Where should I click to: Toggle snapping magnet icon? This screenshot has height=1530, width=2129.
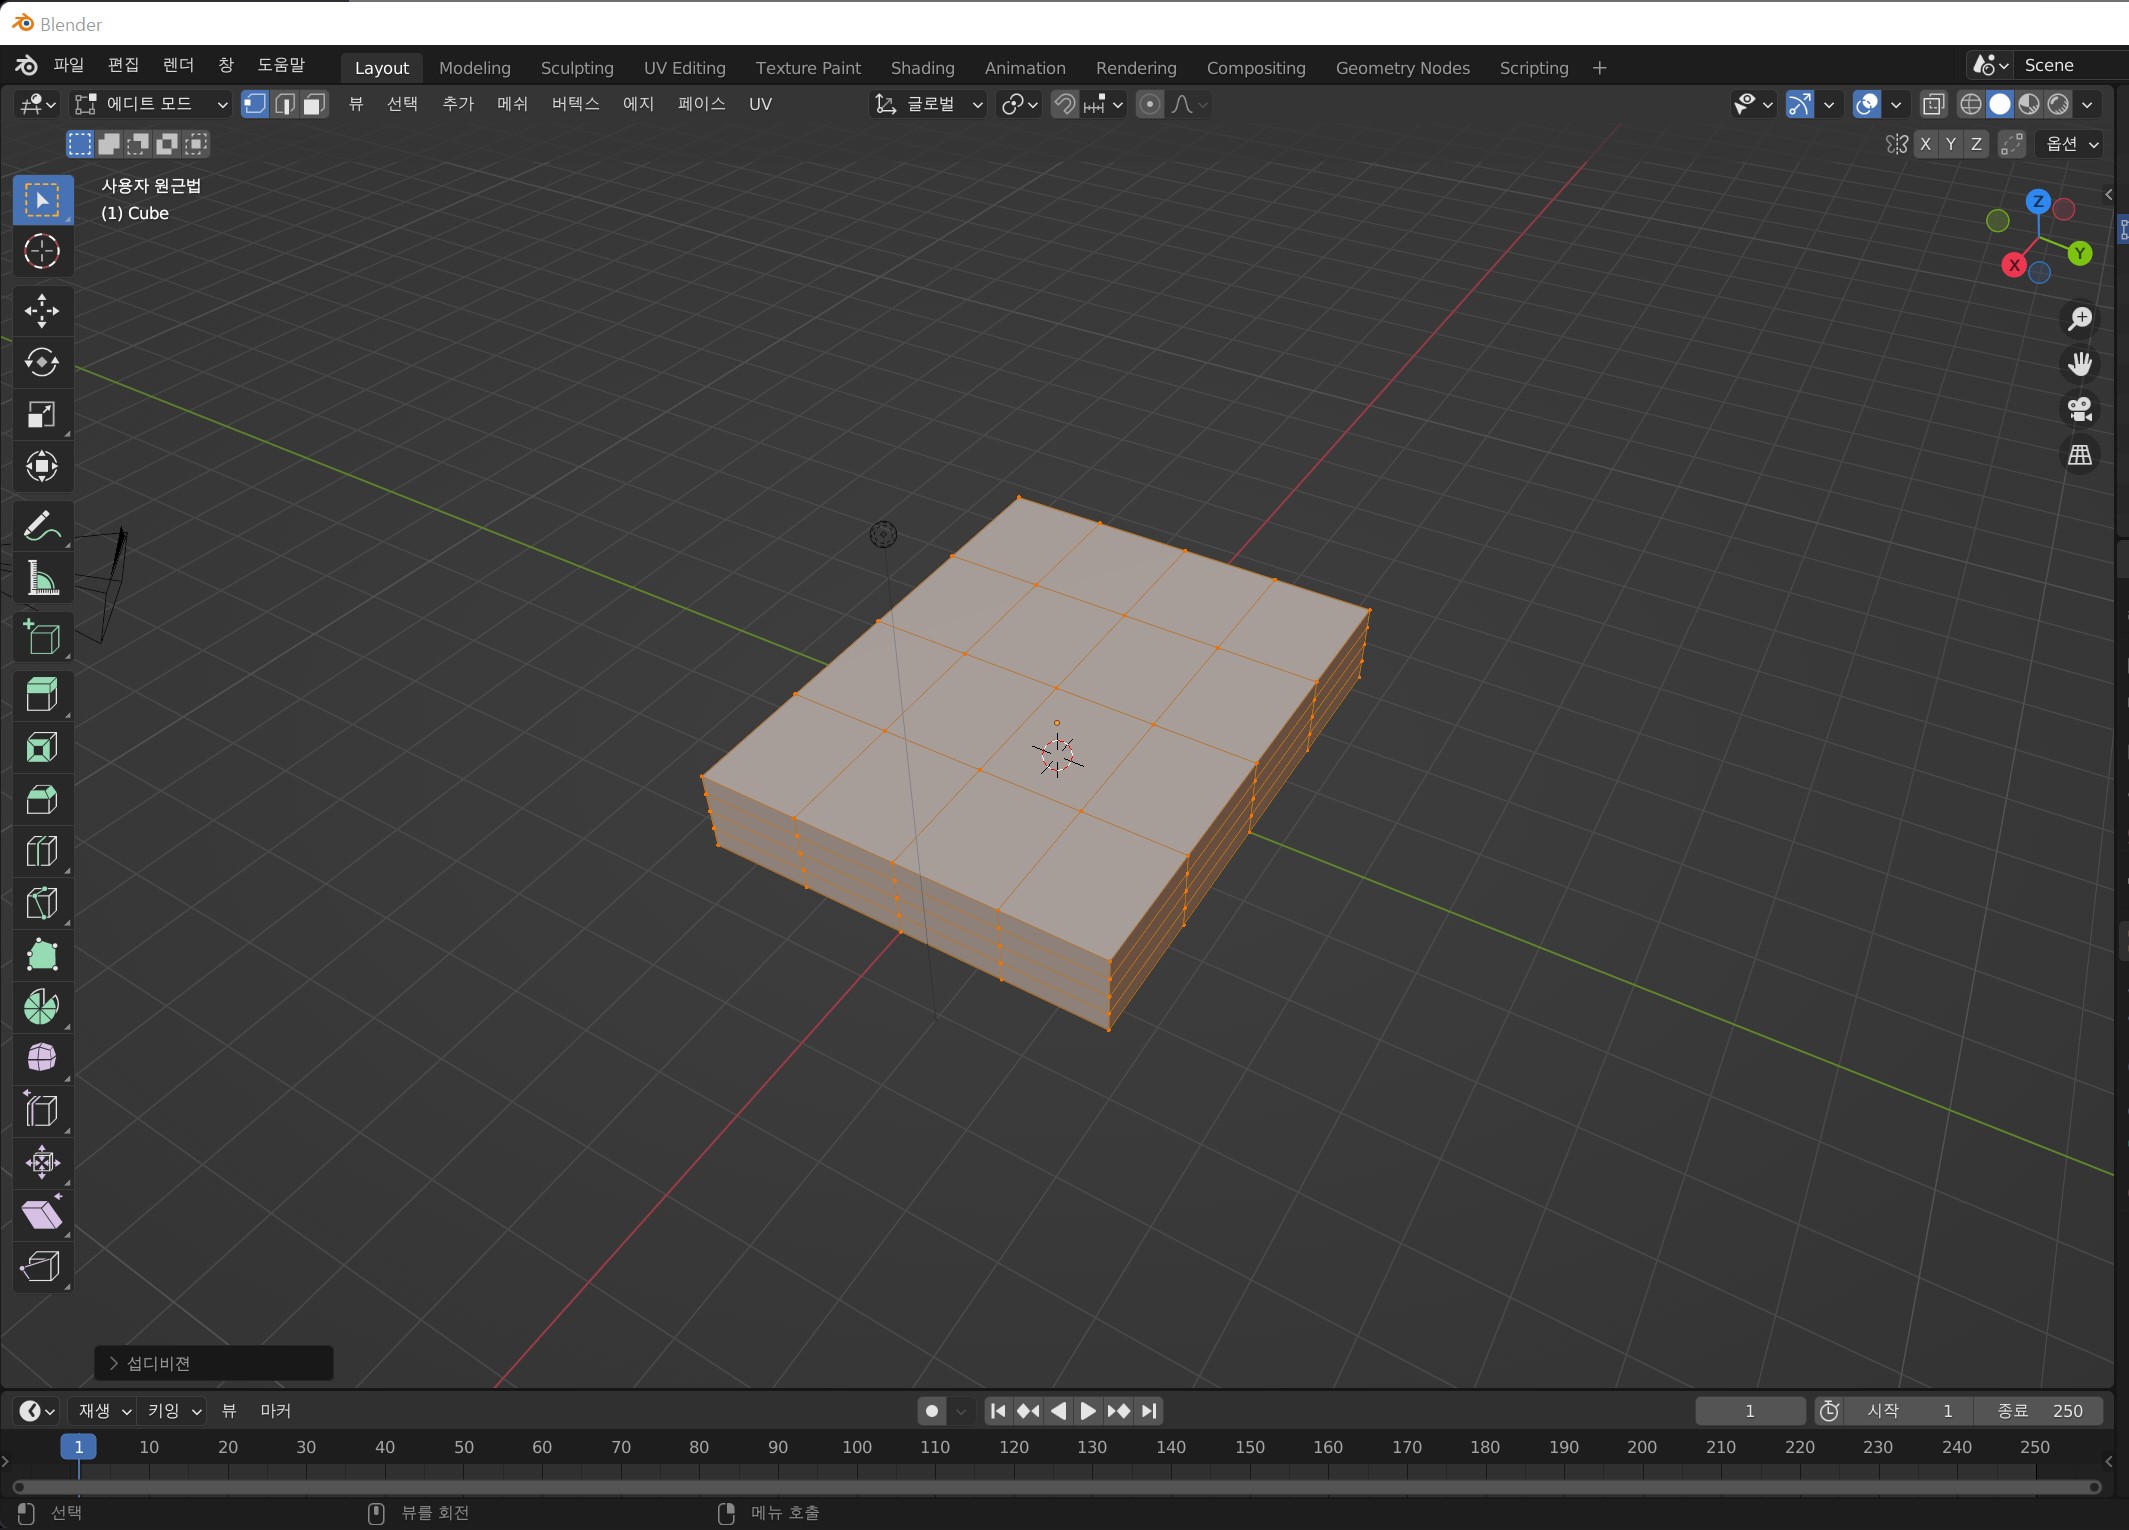[x=1065, y=104]
